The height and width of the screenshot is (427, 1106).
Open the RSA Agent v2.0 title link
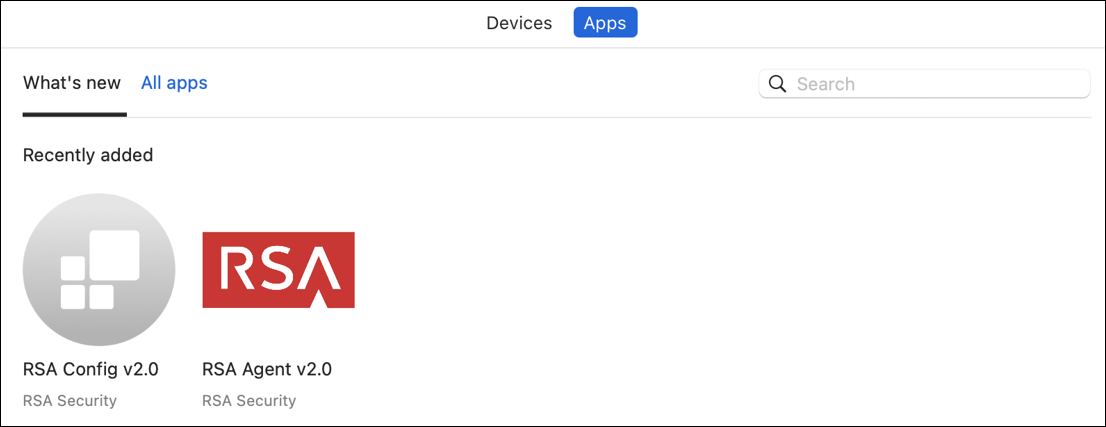pos(267,369)
